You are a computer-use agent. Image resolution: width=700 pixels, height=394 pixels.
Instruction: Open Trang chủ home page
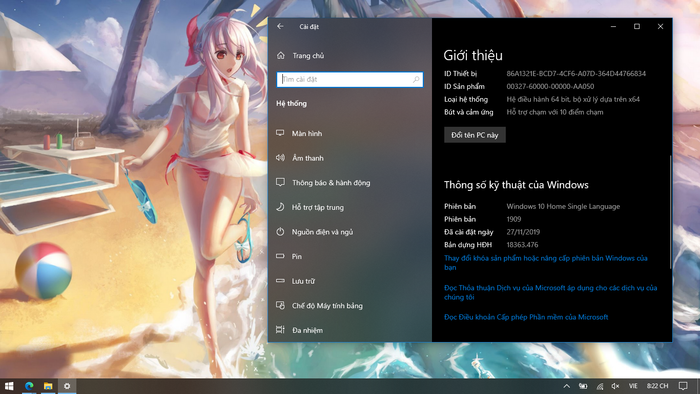click(308, 56)
